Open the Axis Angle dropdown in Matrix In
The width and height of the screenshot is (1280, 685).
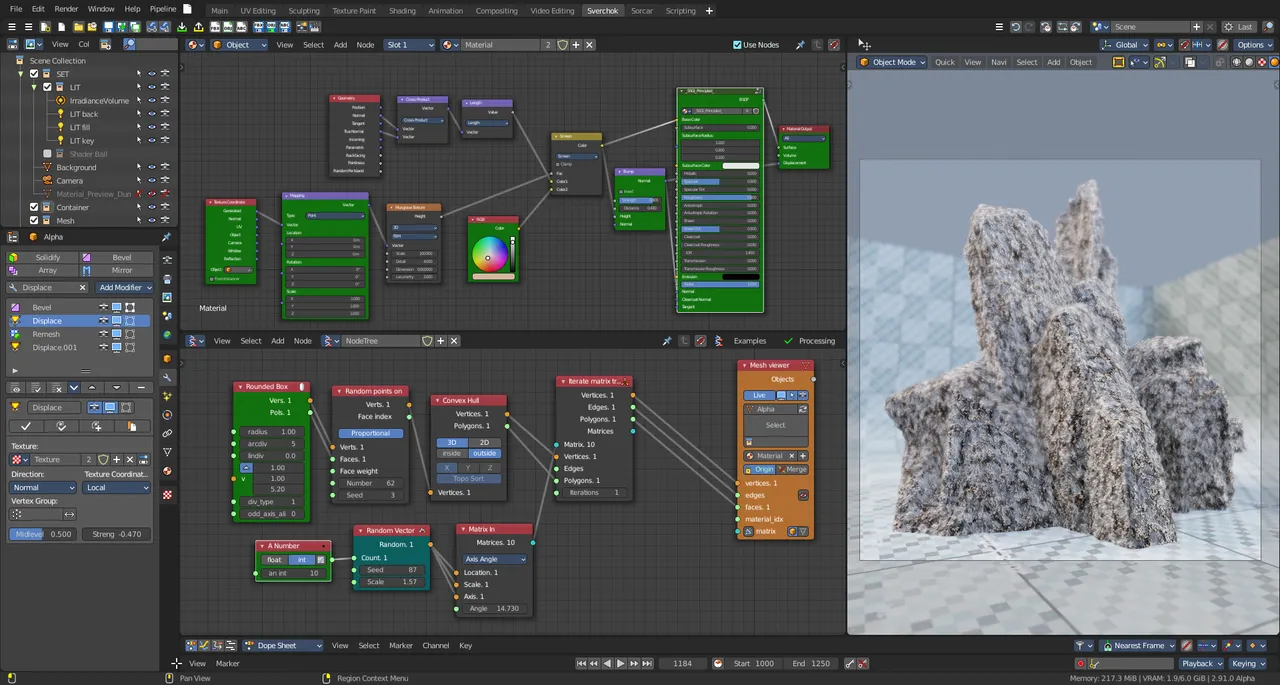(x=495, y=559)
